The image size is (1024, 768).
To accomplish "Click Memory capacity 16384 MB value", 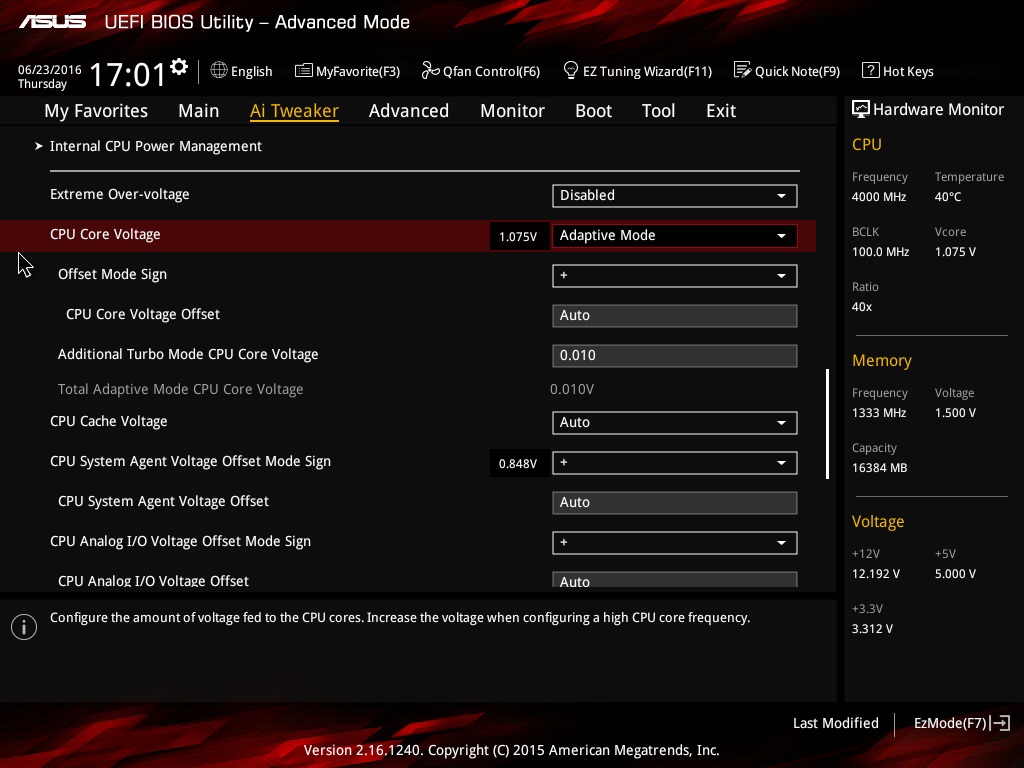I will [879, 468].
